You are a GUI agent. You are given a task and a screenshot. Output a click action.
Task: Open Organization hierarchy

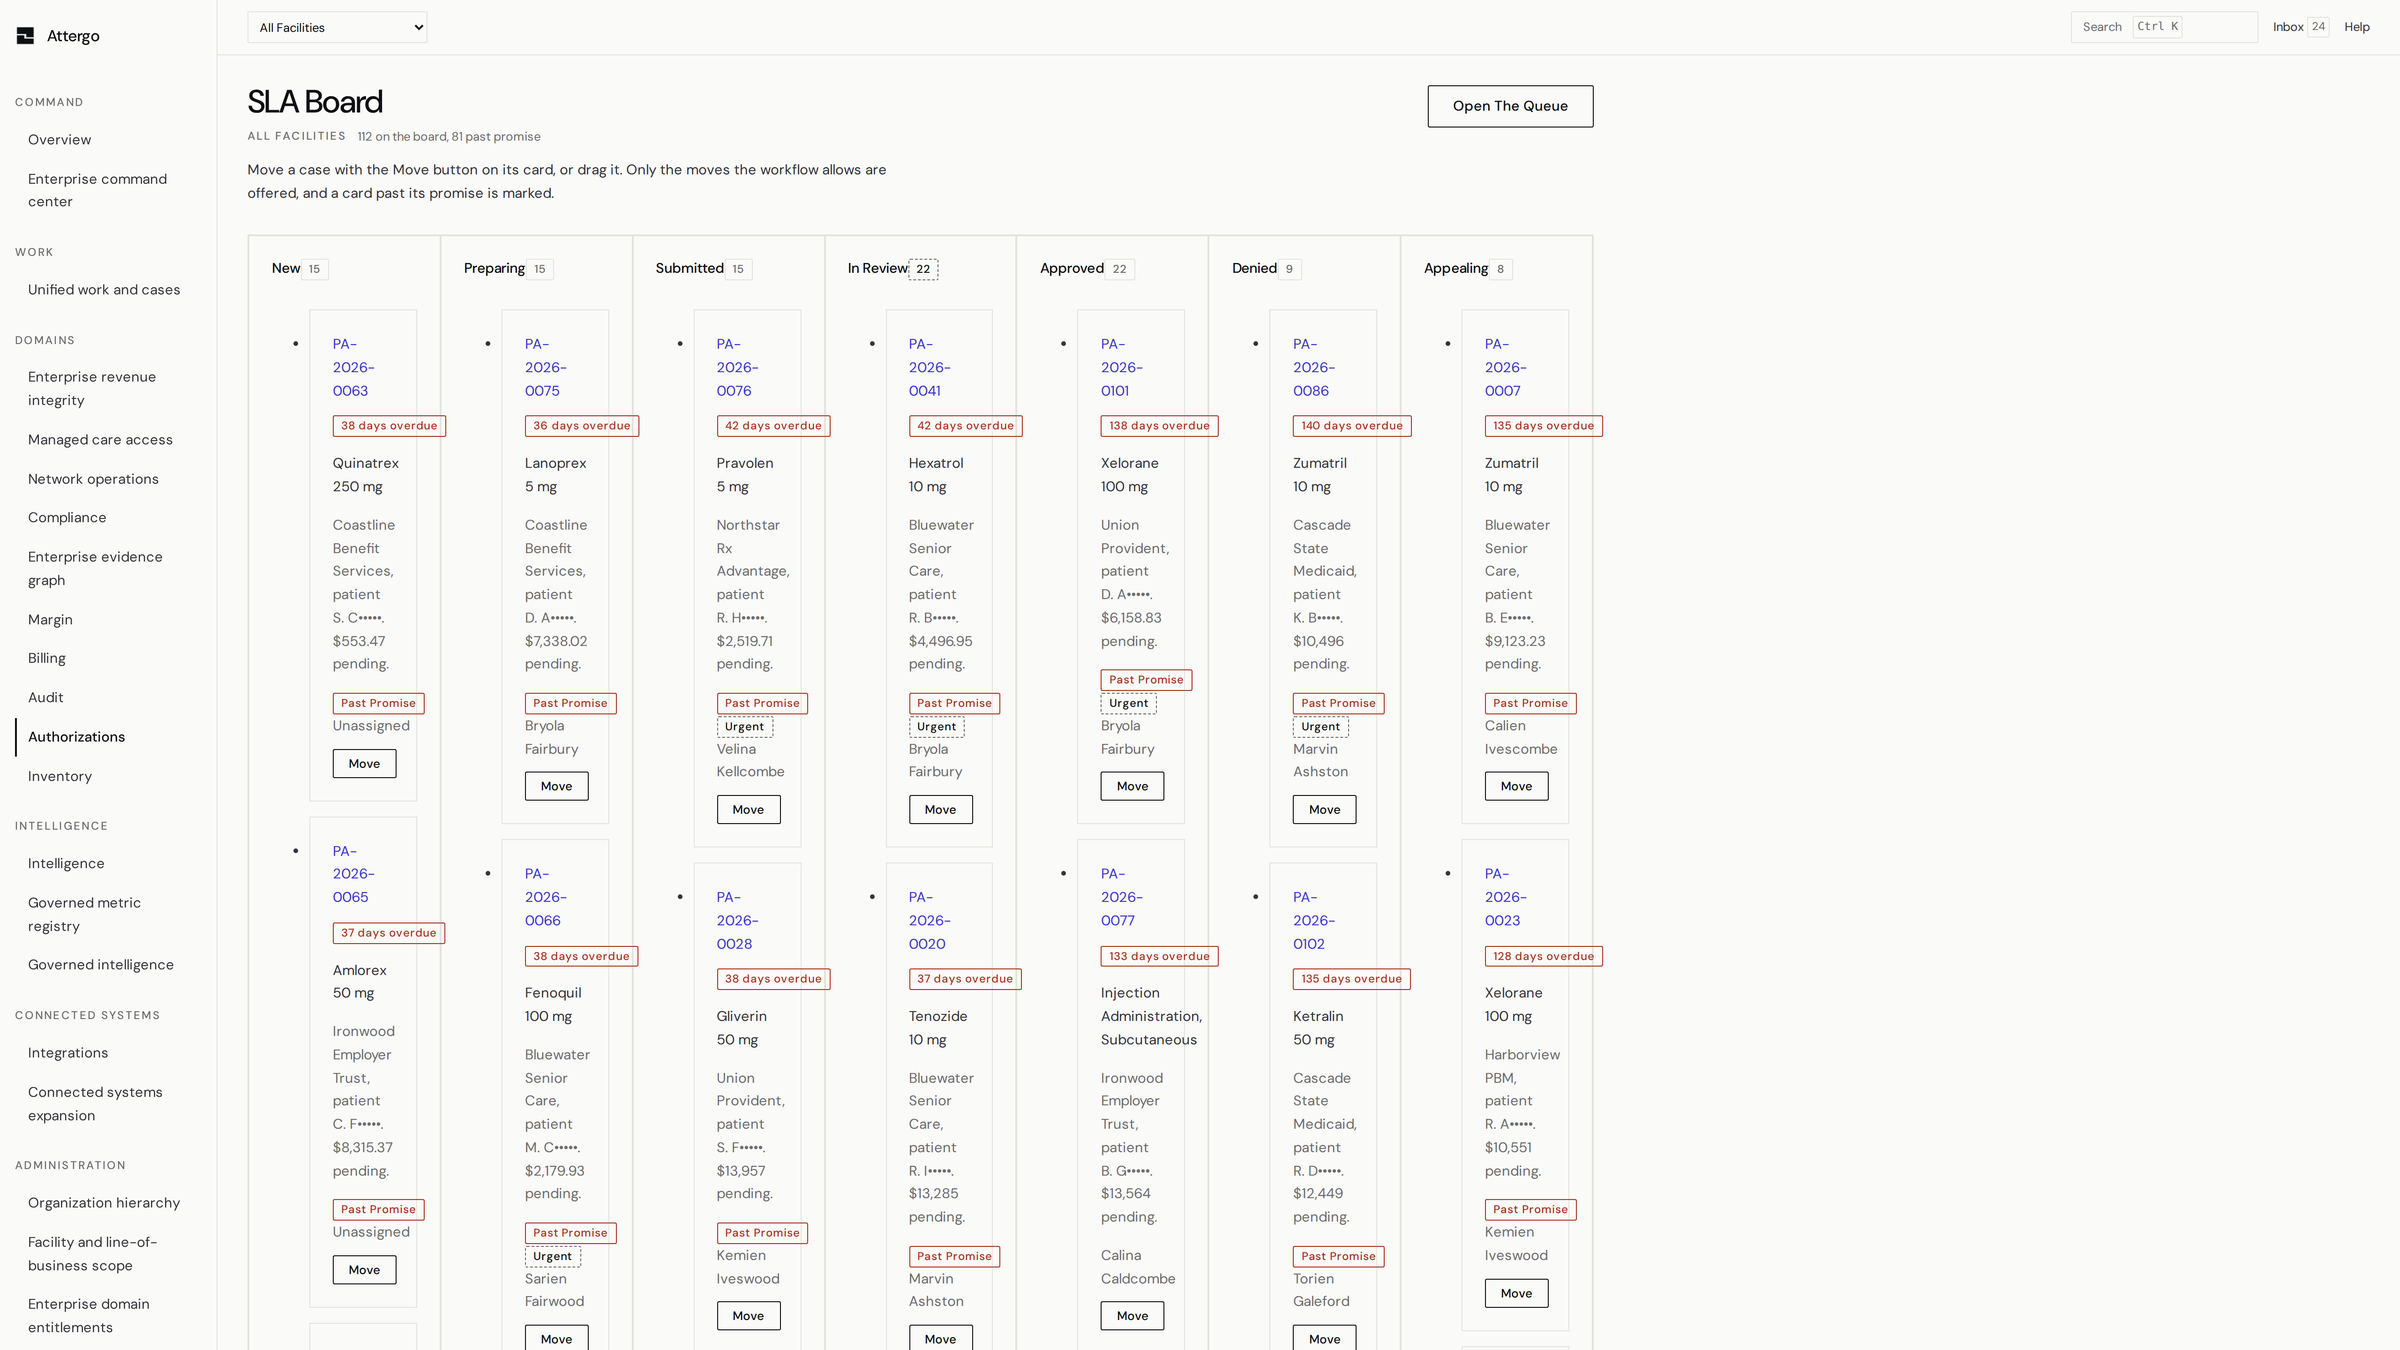tap(104, 1203)
